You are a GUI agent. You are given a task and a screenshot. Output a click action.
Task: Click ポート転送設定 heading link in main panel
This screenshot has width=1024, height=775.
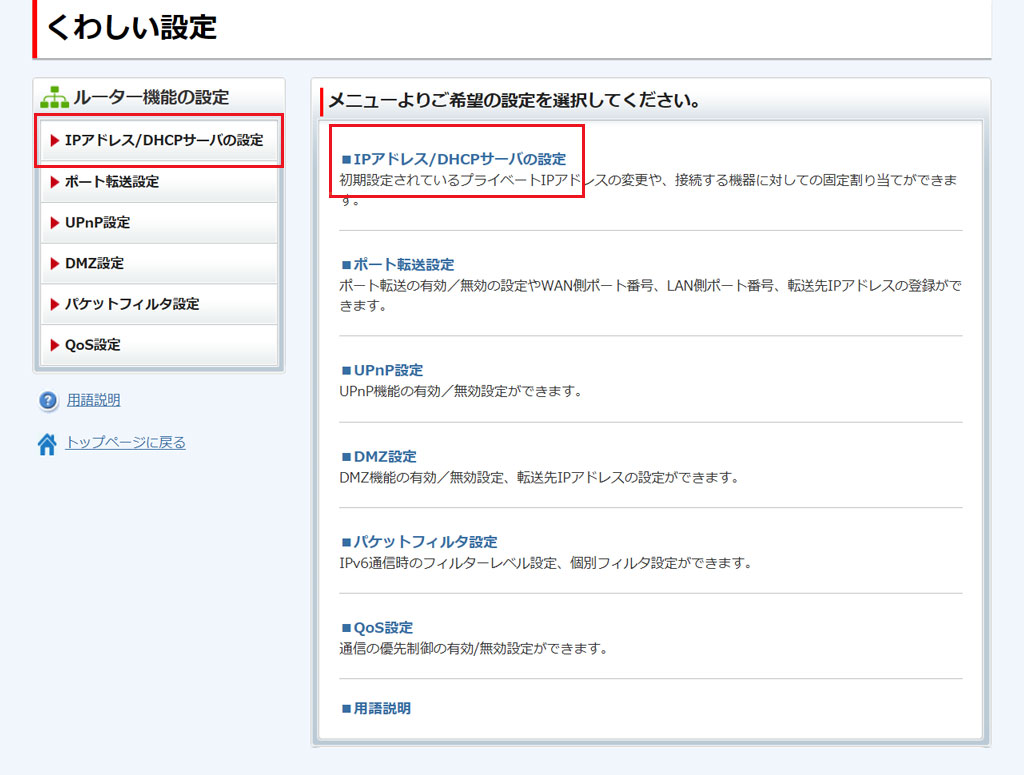click(x=403, y=265)
